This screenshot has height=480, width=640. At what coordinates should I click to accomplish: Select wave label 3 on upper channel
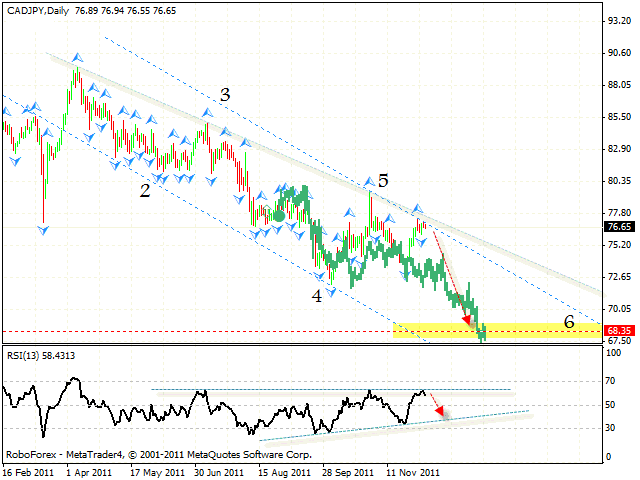[x=226, y=95]
